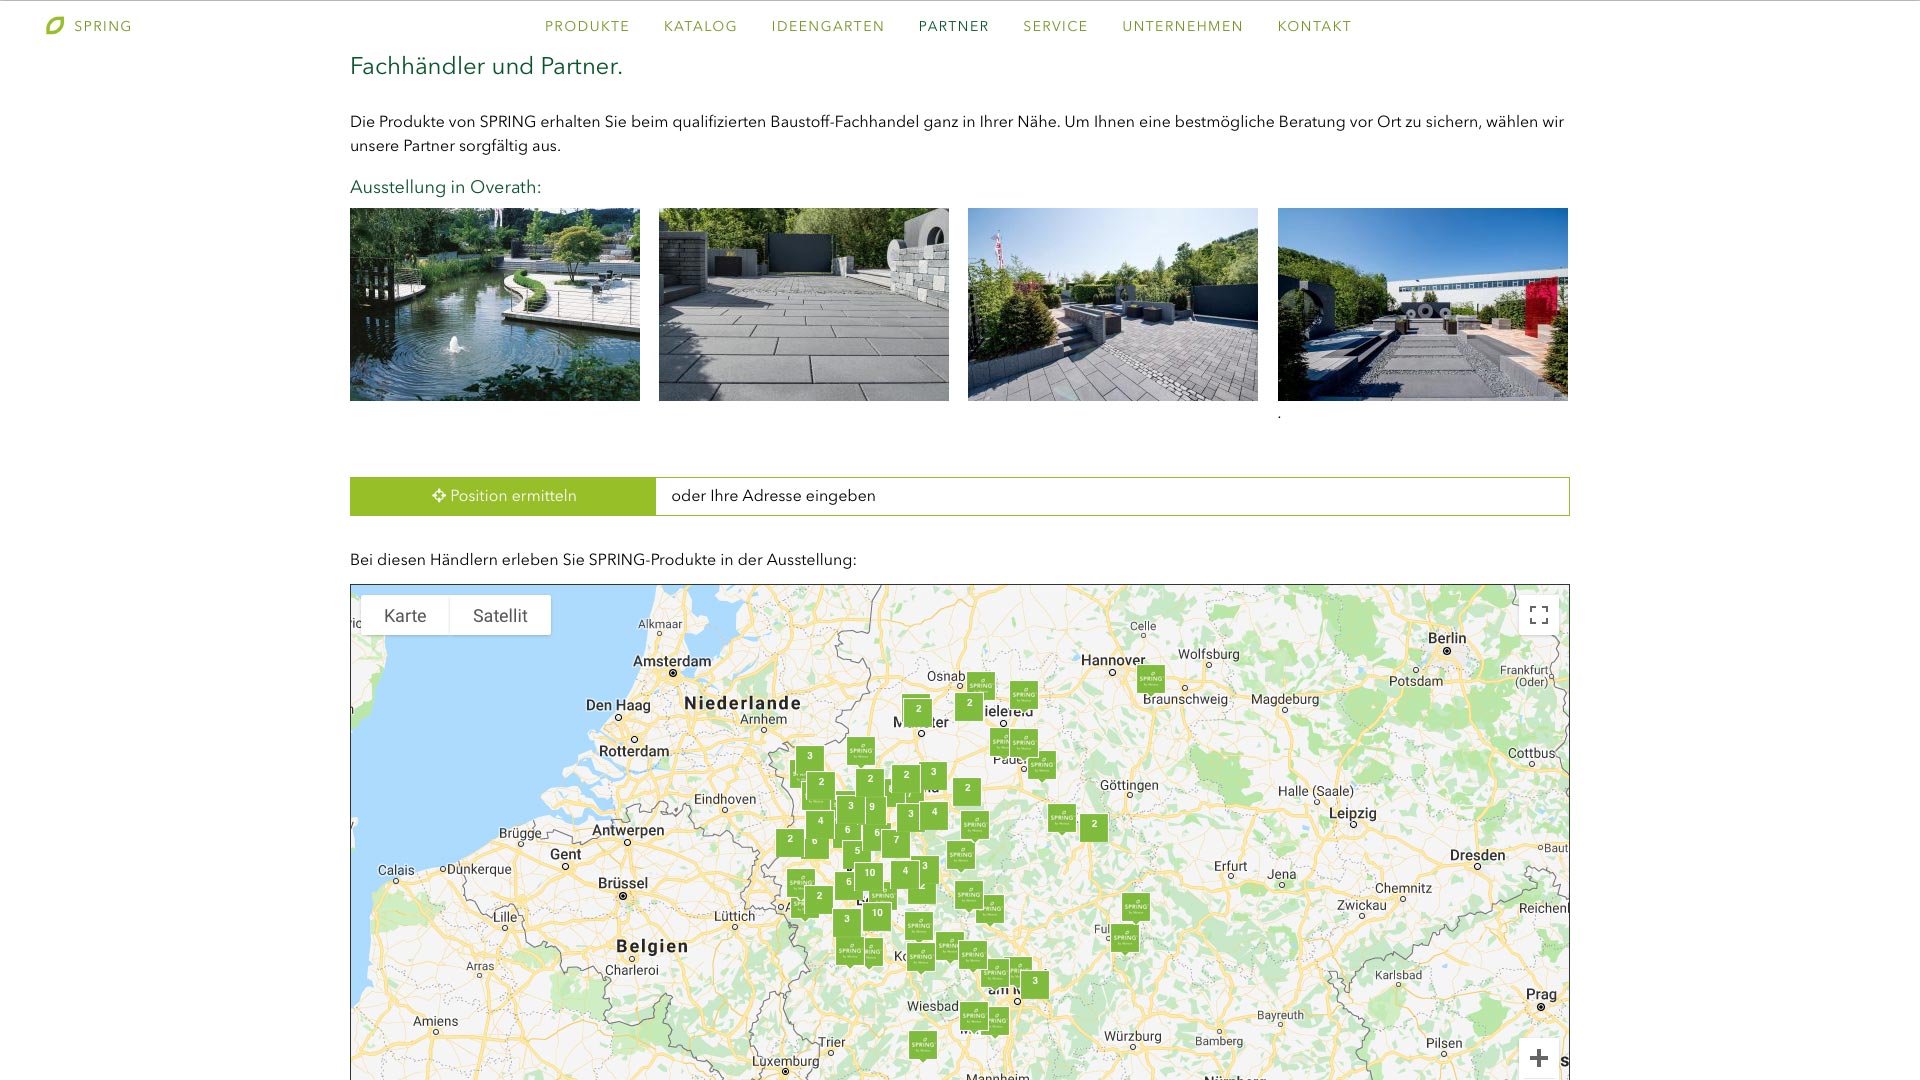Go to KONTAKT page
Screen dimensions: 1920x1080
(x=1314, y=27)
